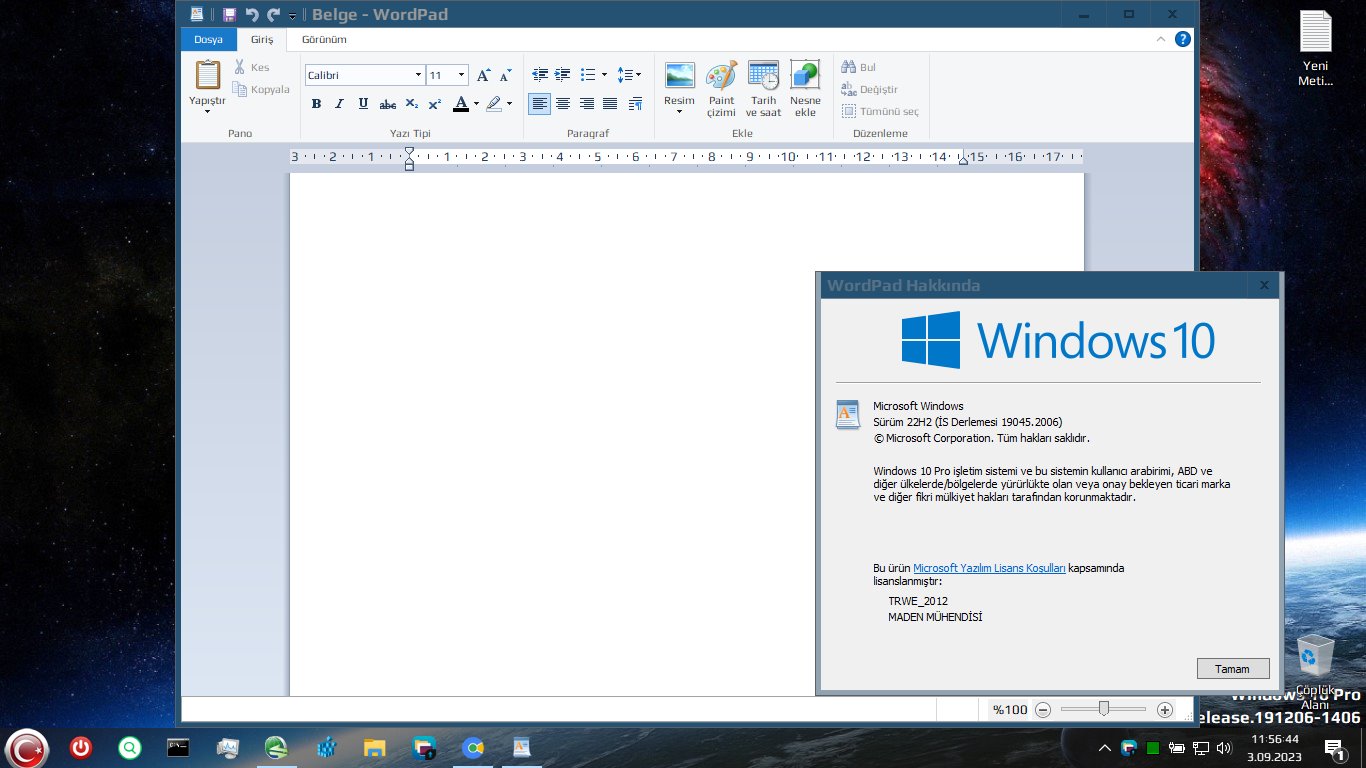Toggle italic formatting
This screenshot has height=768, width=1366.
[339, 104]
